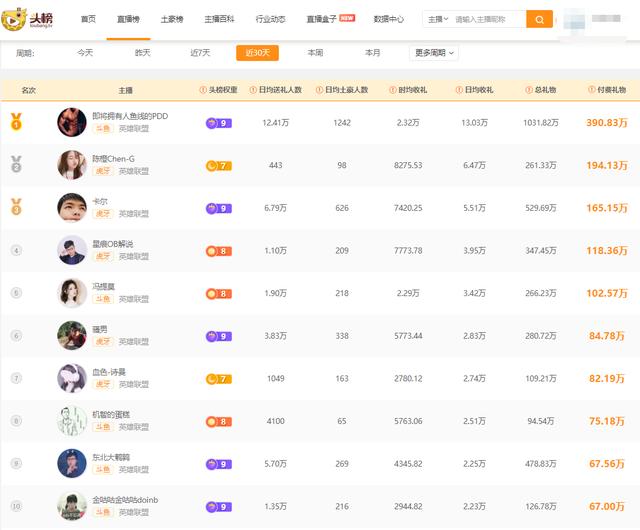Click level 9 badge in 卡尔 row
This screenshot has height=530, width=640.
pyautogui.click(x=219, y=208)
